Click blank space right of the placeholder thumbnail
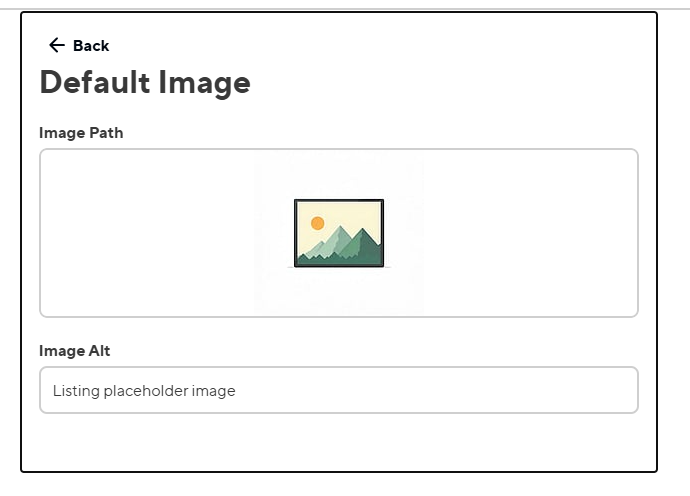This screenshot has width=690, height=496. (x=528, y=233)
